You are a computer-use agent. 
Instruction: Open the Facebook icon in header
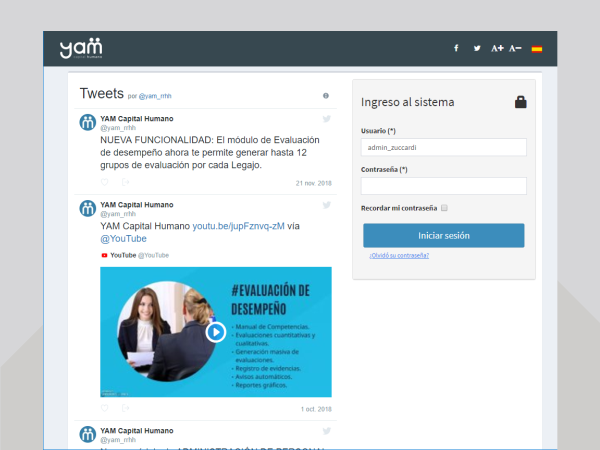pos(456,48)
